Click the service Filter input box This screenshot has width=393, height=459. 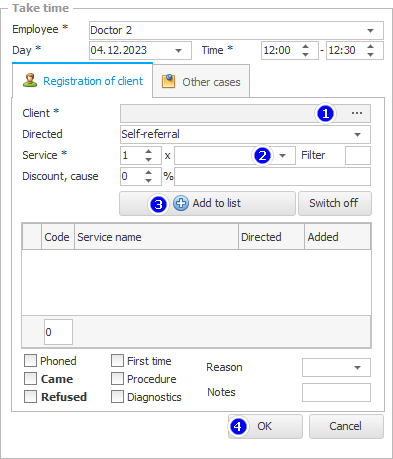tap(358, 156)
